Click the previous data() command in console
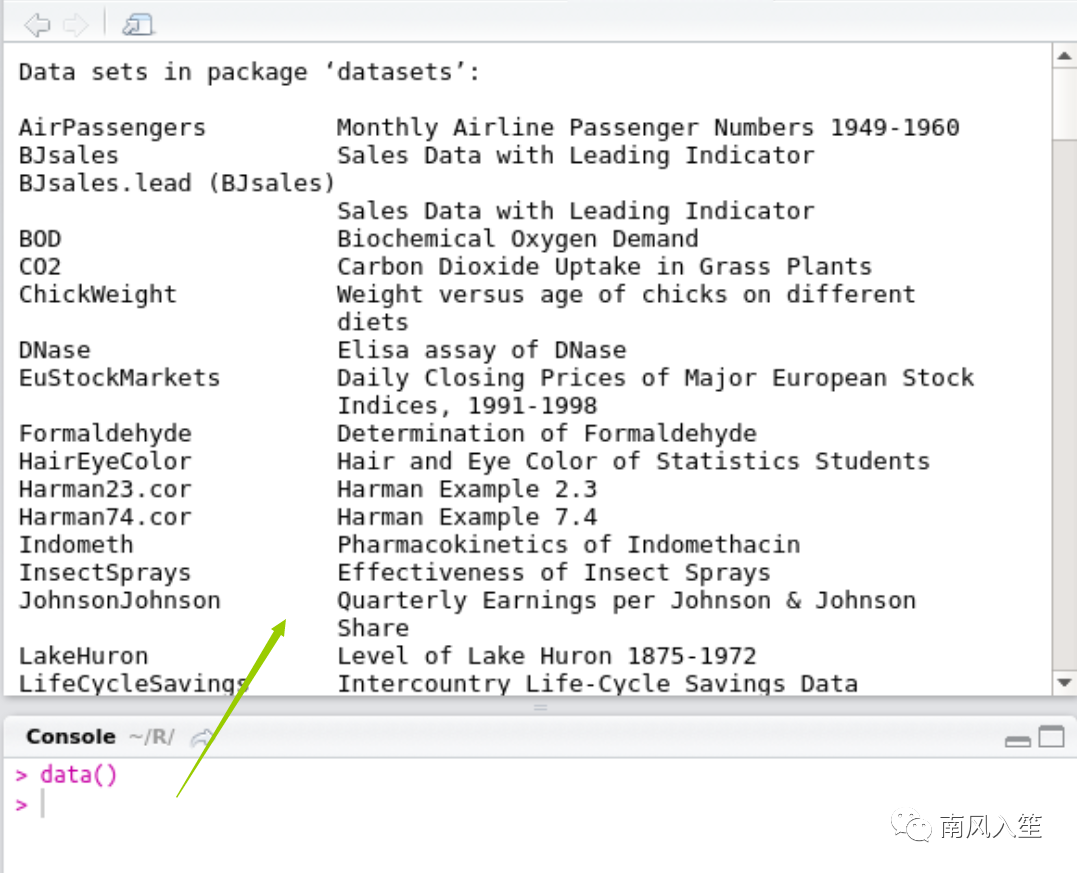Screen dimensions: 1077x873 [78, 775]
